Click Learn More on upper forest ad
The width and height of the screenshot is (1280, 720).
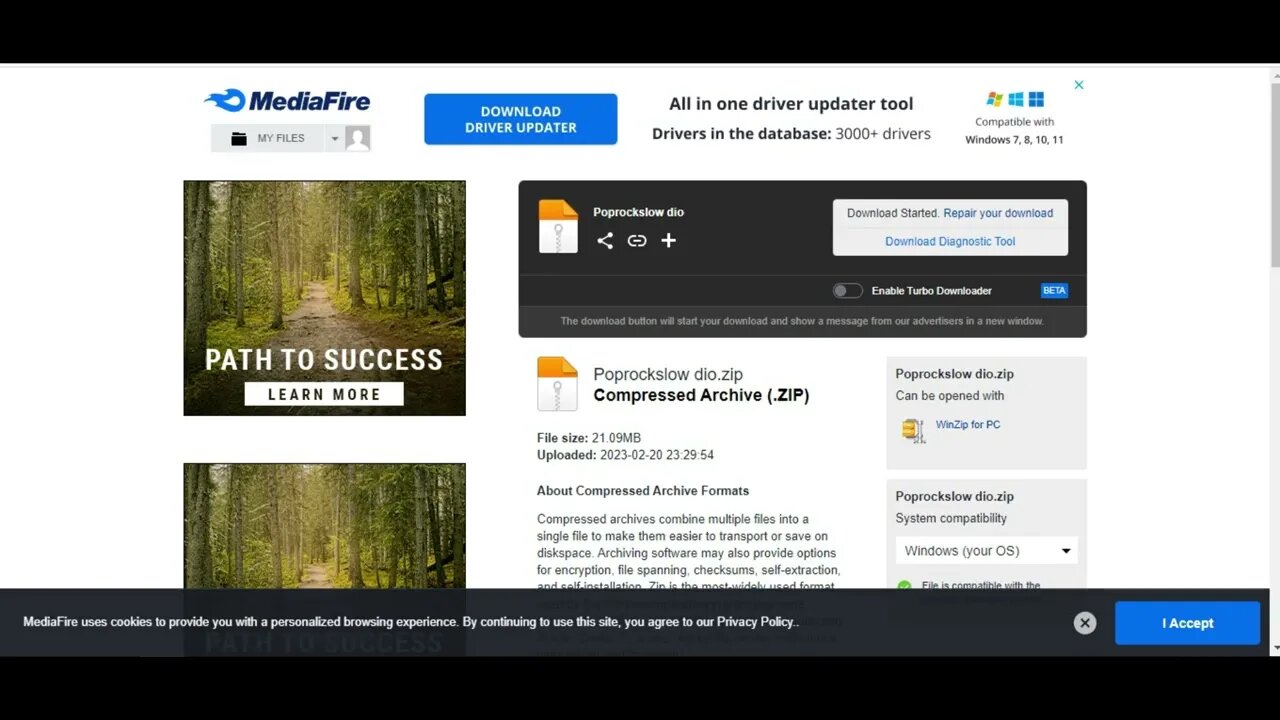click(324, 394)
